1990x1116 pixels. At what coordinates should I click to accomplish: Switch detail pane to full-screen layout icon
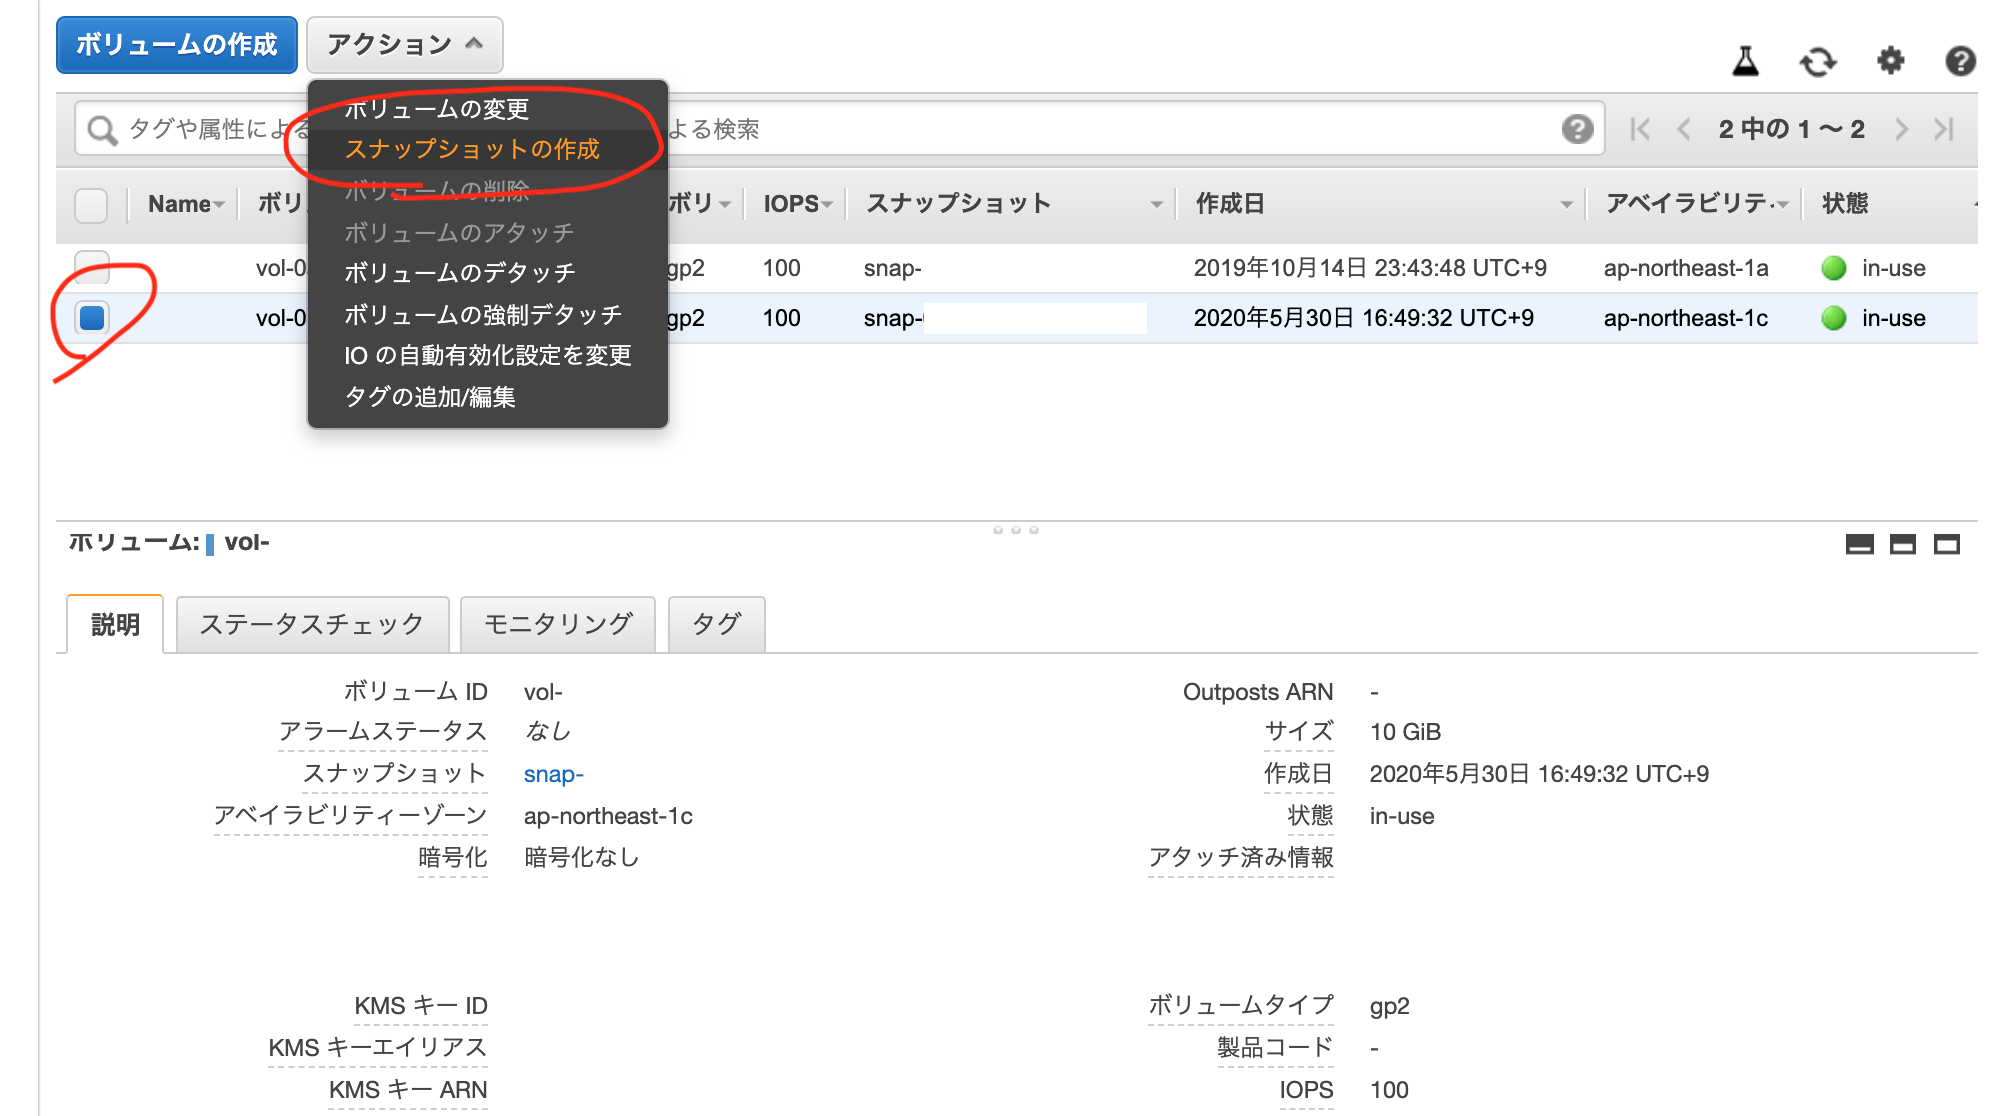(1944, 545)
